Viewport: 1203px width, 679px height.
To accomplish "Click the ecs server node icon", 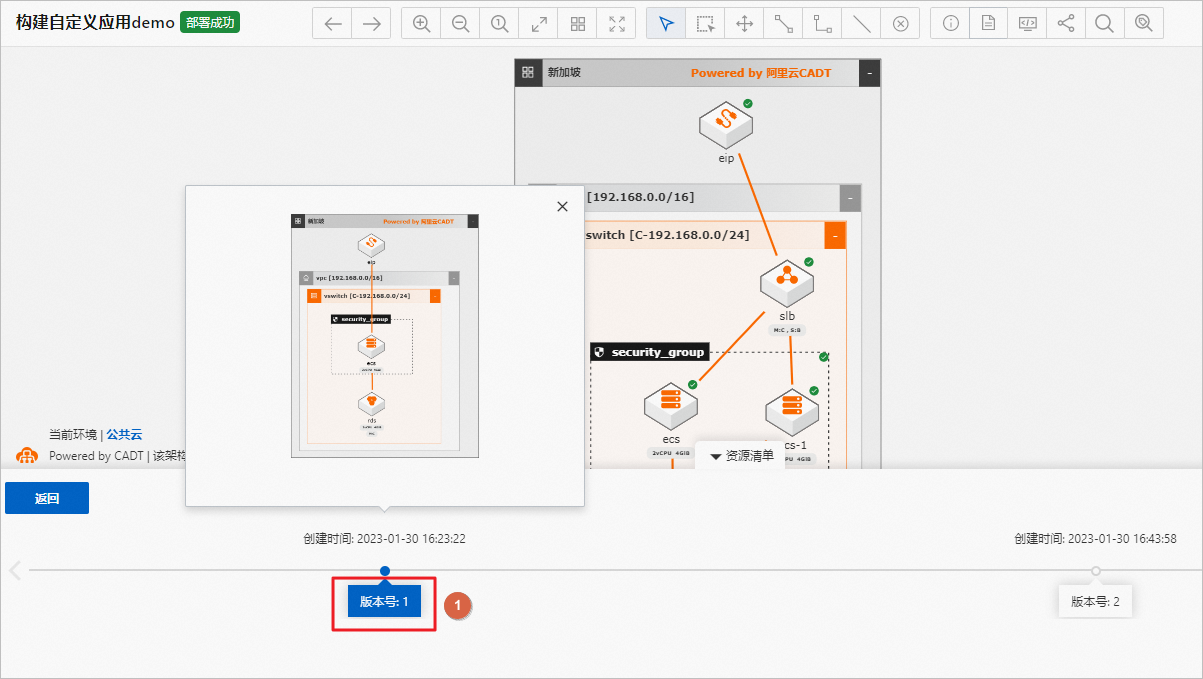I will (671, 405).
